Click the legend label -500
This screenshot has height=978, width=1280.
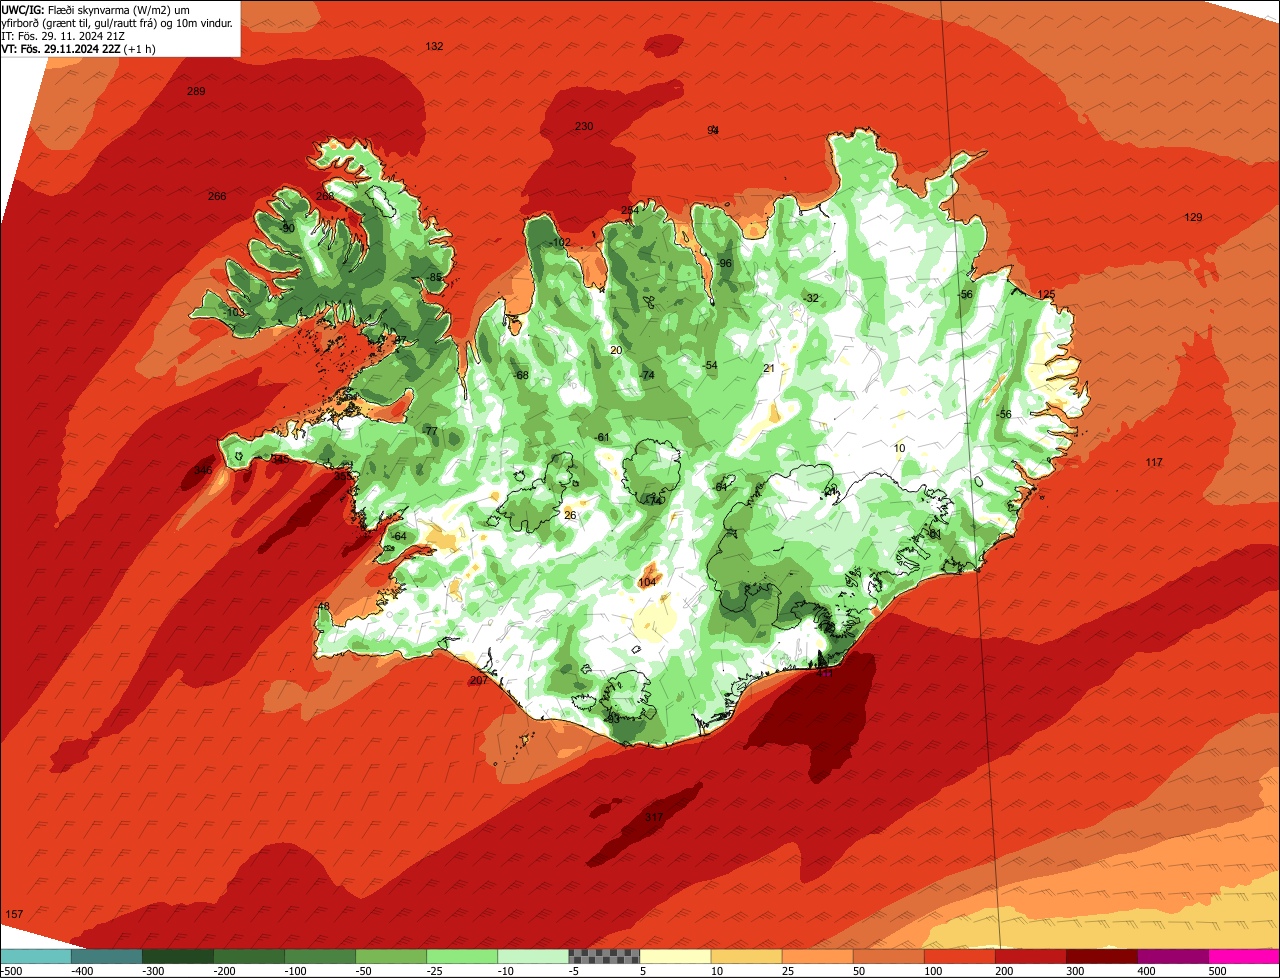coord(11,971)
